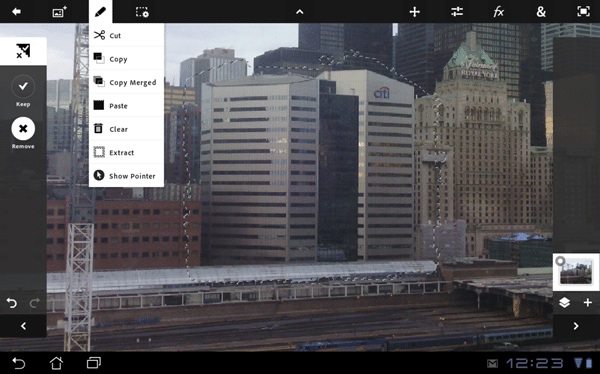The image size is (600, 374).
Task: Choose Copy Merged from the menu
Action: pos(126,82)
